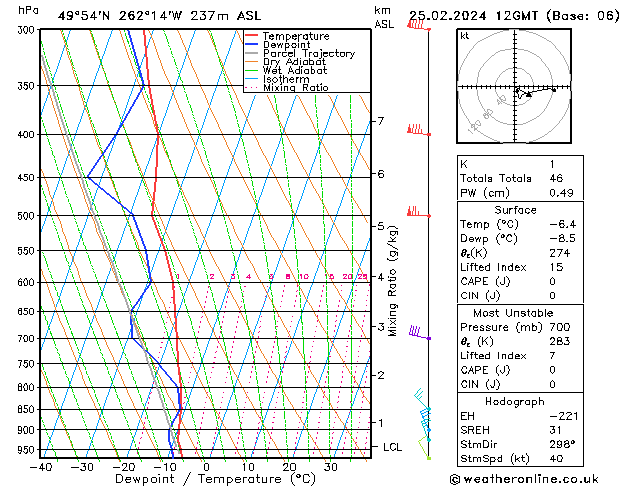Click the surface 'Temp (°C)' value -6.4
Viewport: 629px width, 486px height.
(562, 224)
